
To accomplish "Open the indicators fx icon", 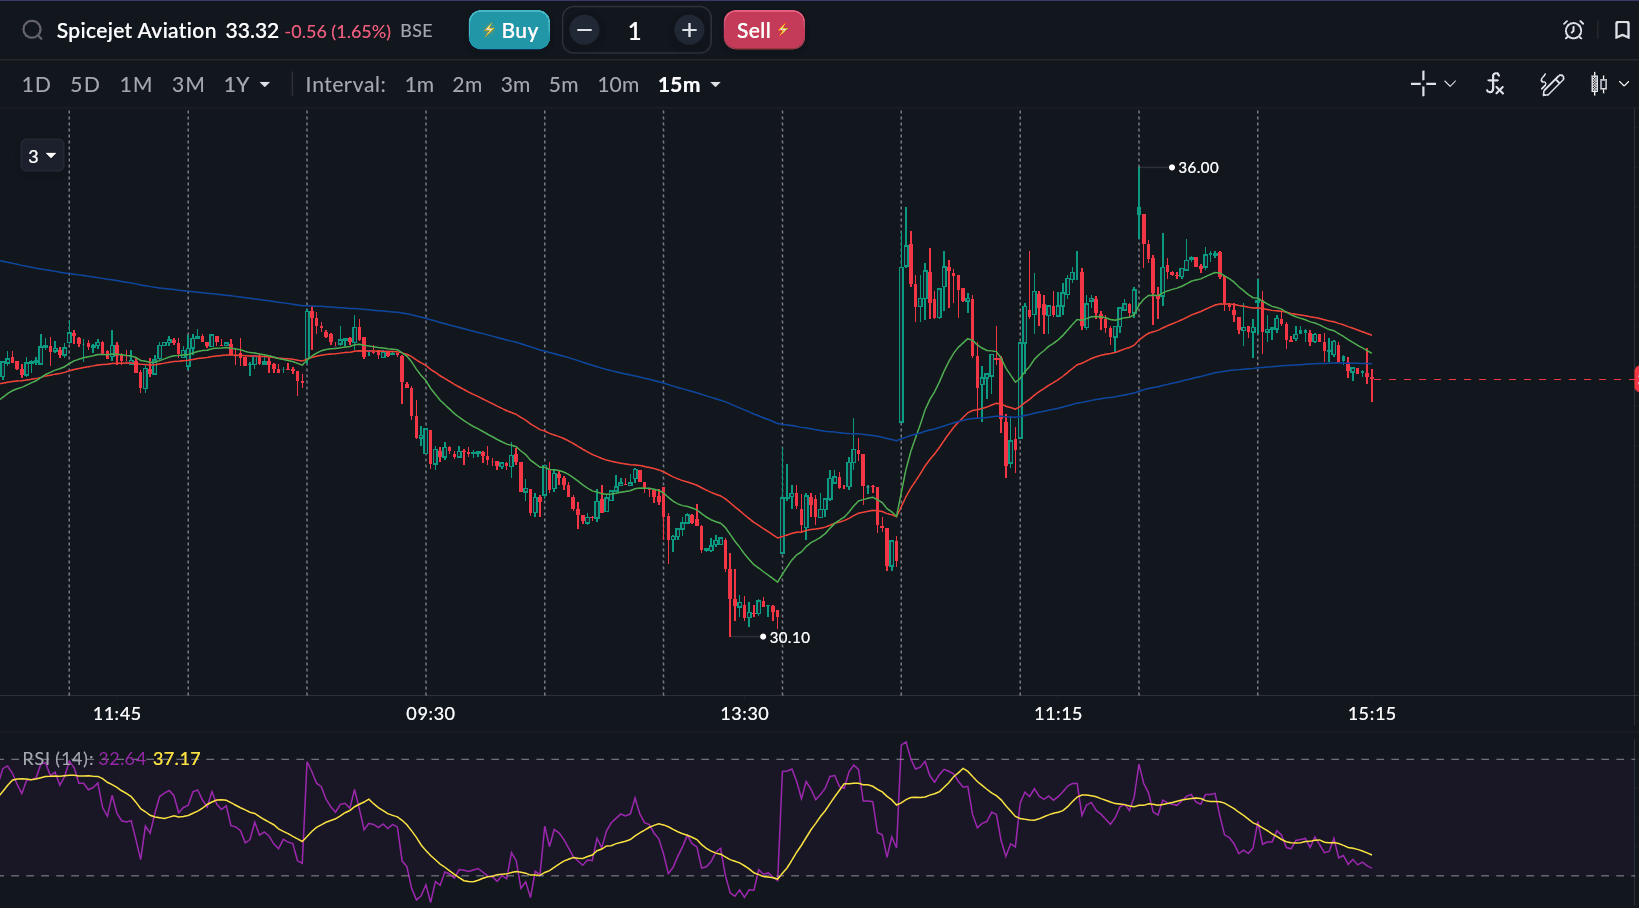I will coord(1495,84).
